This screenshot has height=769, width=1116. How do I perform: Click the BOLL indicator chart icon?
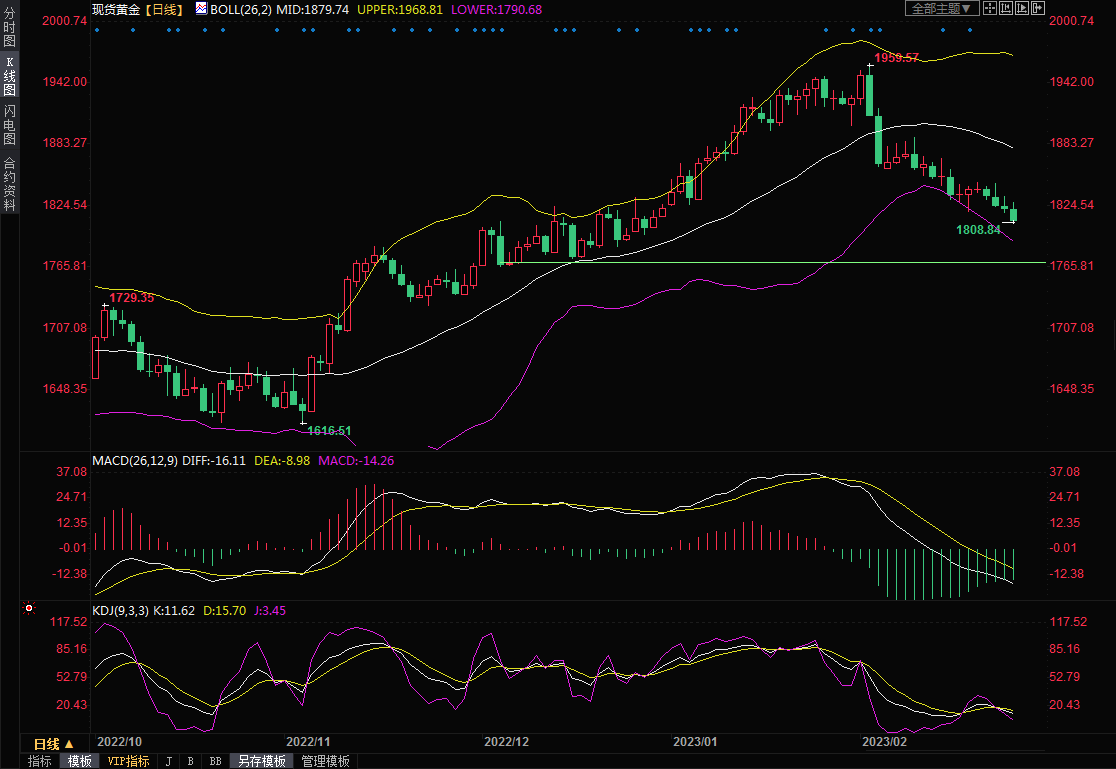[x=201, y=9]
